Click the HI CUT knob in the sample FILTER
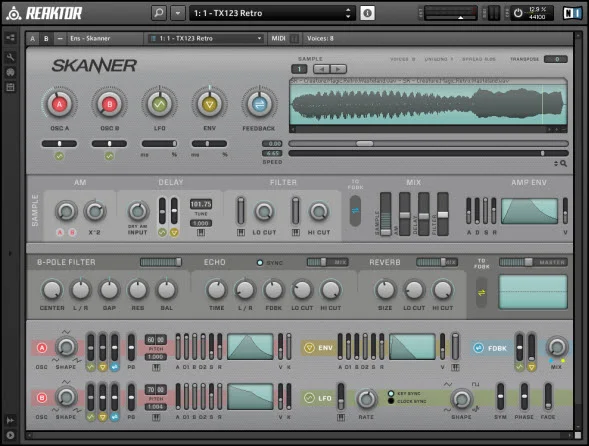This screenshot has height=446, width=589. pos(319,212)
